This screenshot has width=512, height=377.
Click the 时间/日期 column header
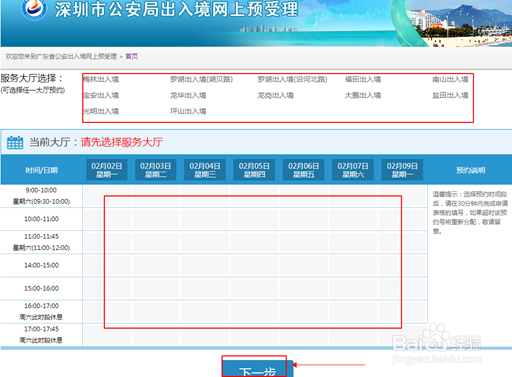[42, 170]
